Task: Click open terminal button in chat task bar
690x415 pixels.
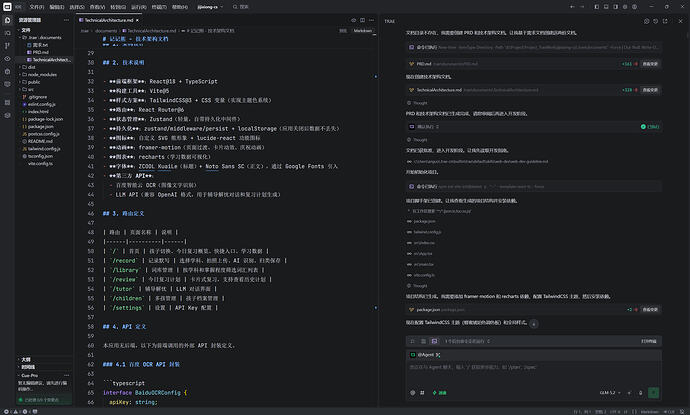Action: pos(649,341)
